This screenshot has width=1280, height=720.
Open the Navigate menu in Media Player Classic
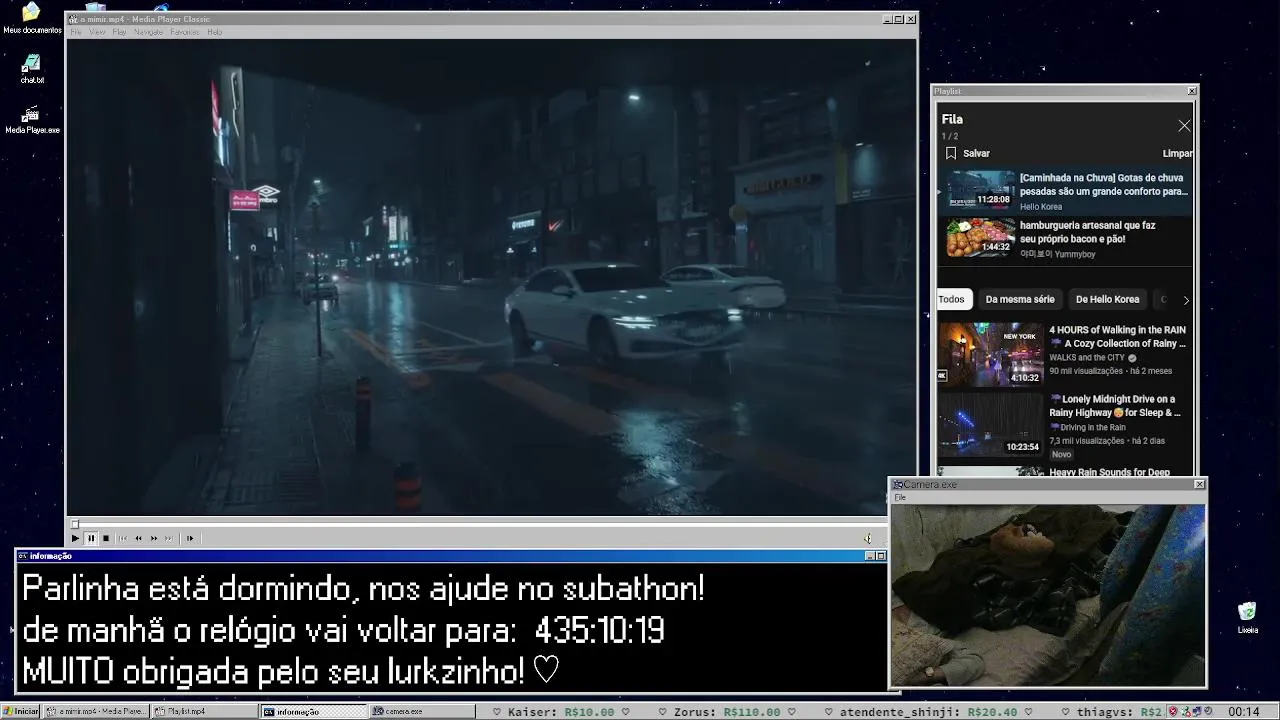coord(148,32)
